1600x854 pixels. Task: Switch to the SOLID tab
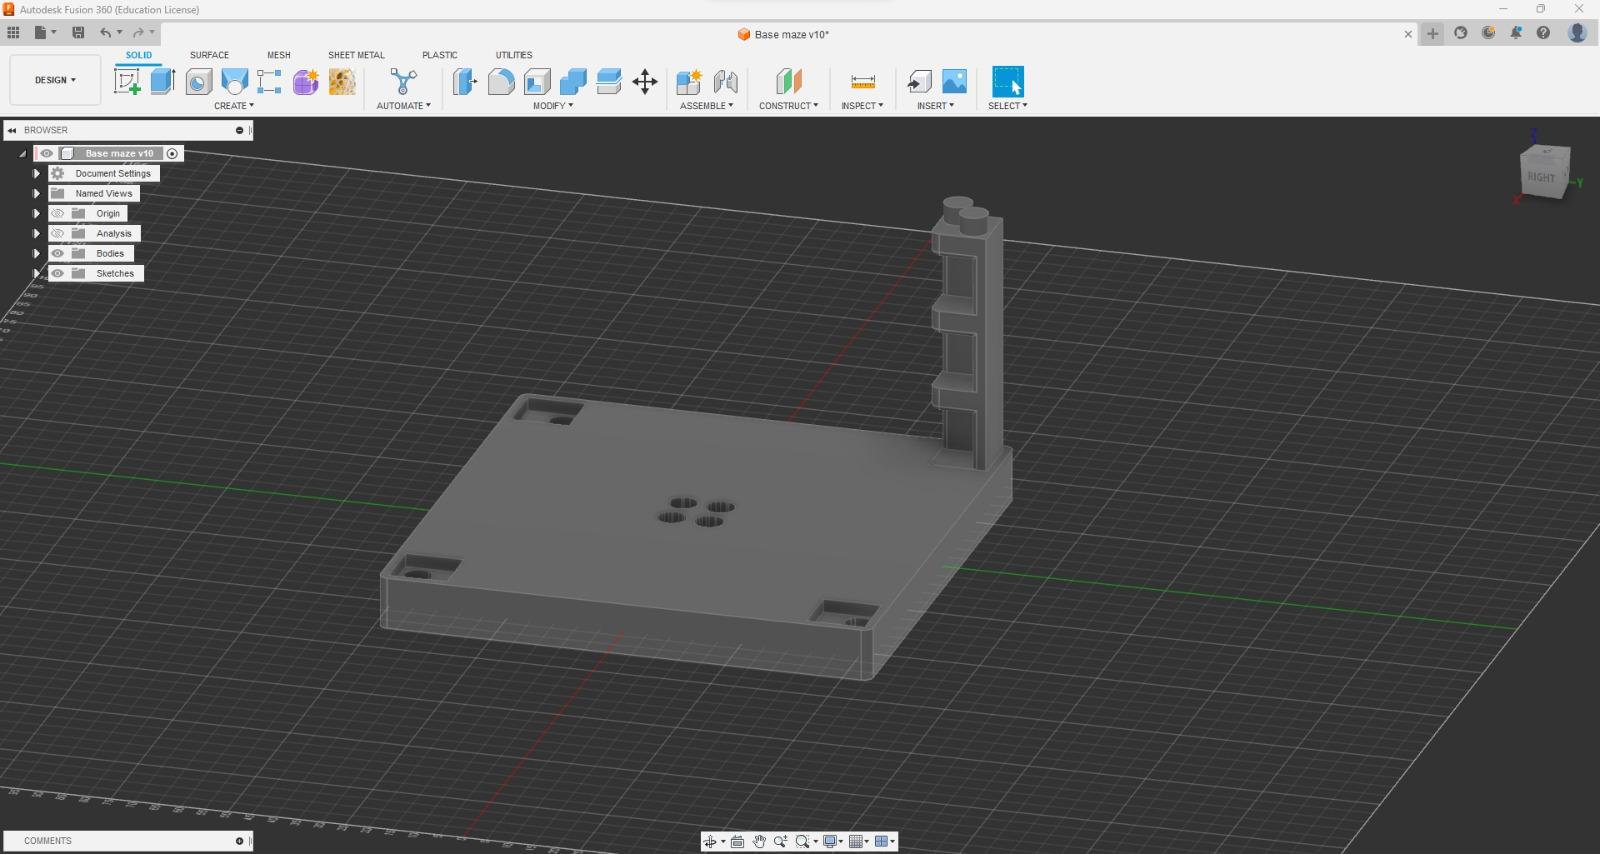(x=139, y=55)
